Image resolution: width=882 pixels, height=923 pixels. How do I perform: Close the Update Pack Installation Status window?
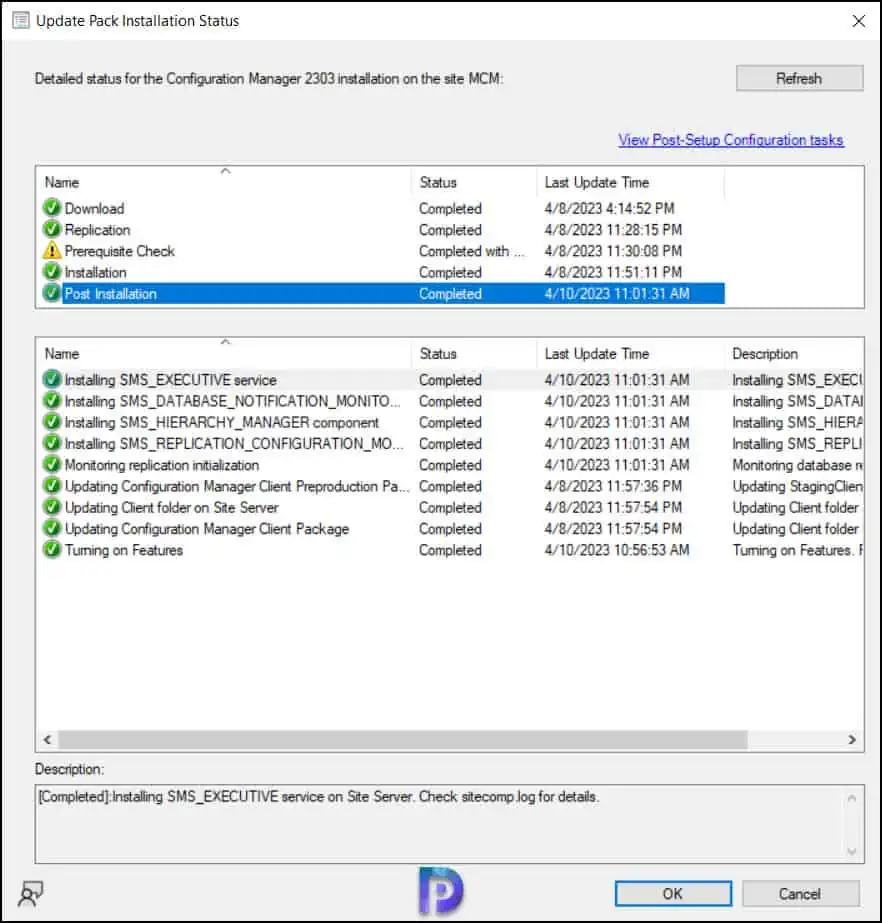tap(858, 21)
